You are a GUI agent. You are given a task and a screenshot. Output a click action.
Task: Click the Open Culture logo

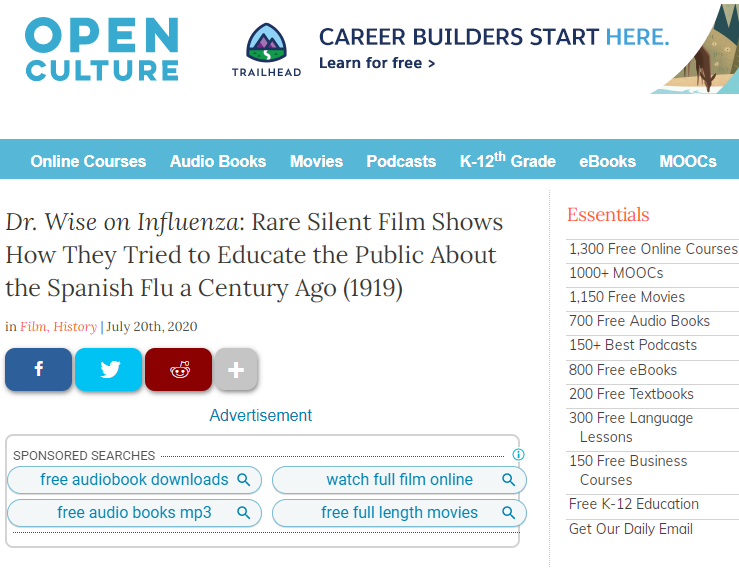pos(102,49)
